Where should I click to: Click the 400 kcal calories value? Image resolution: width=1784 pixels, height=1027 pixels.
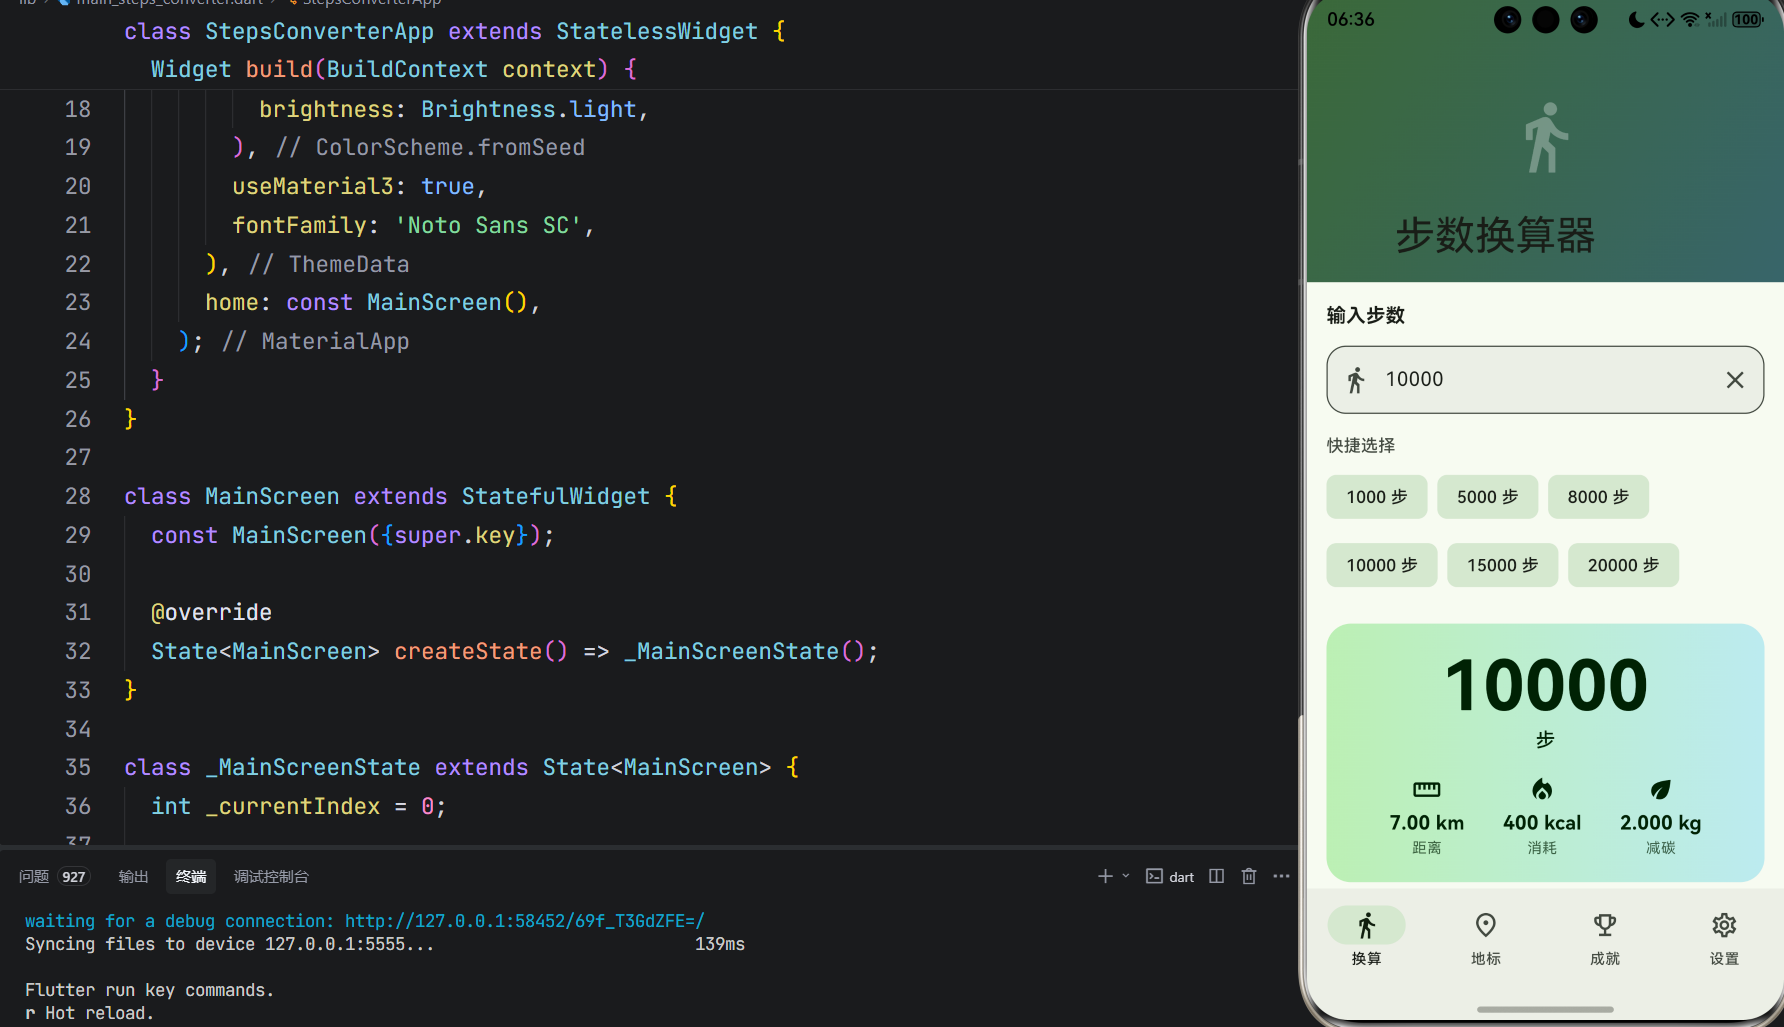[1542, 823]
